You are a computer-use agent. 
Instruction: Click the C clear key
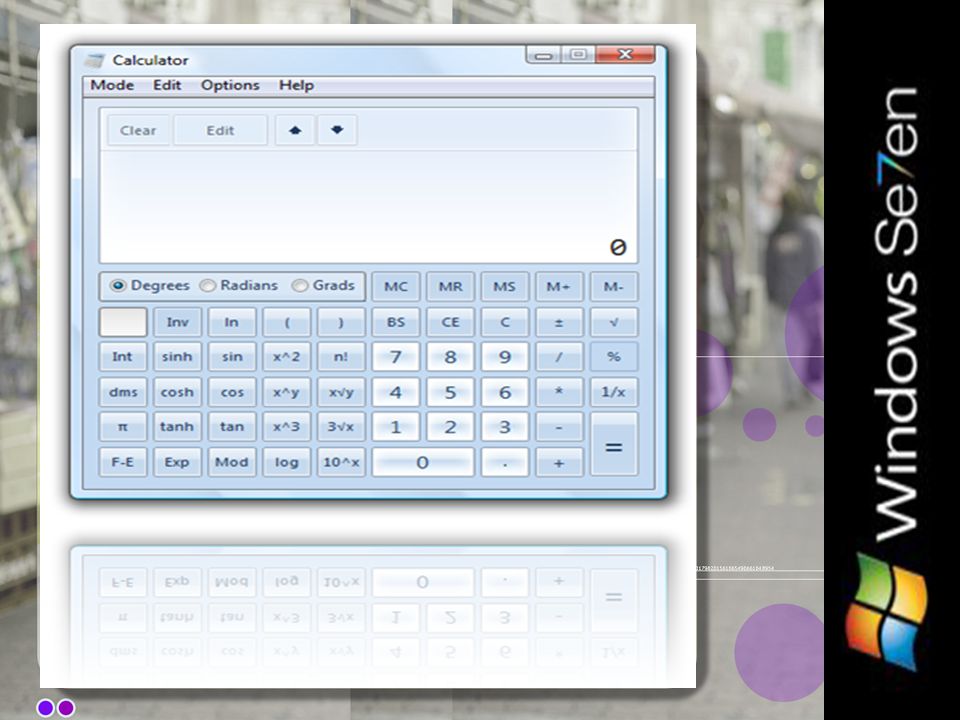point(504,322)
